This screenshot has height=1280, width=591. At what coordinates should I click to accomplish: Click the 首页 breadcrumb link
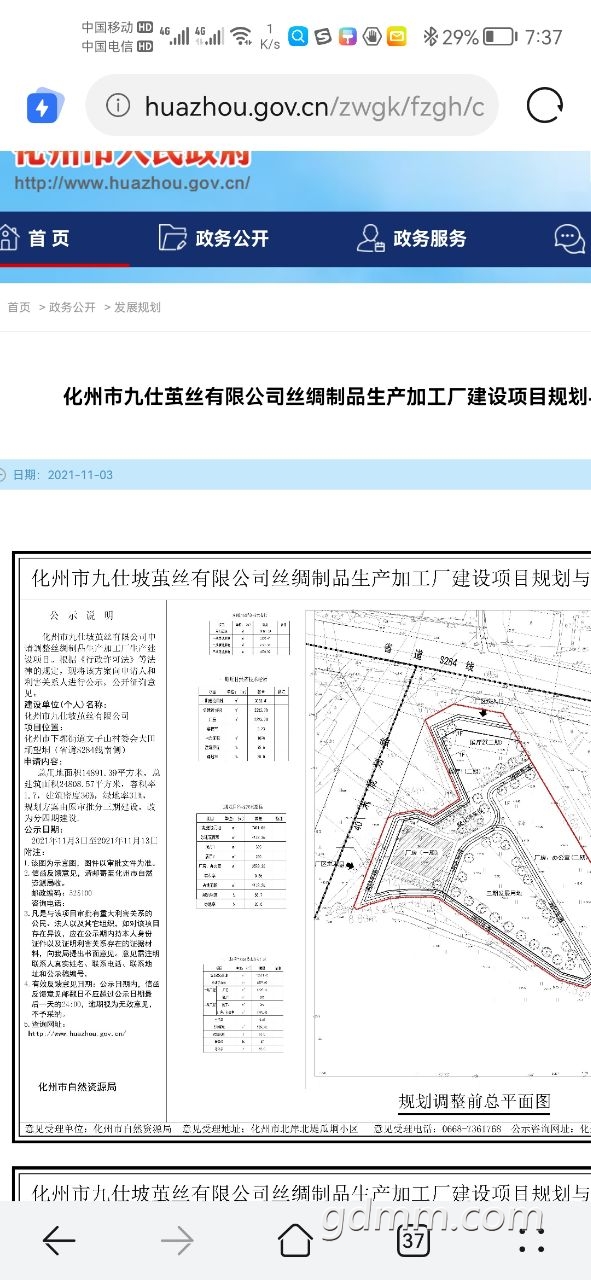[x=19, y=307]
